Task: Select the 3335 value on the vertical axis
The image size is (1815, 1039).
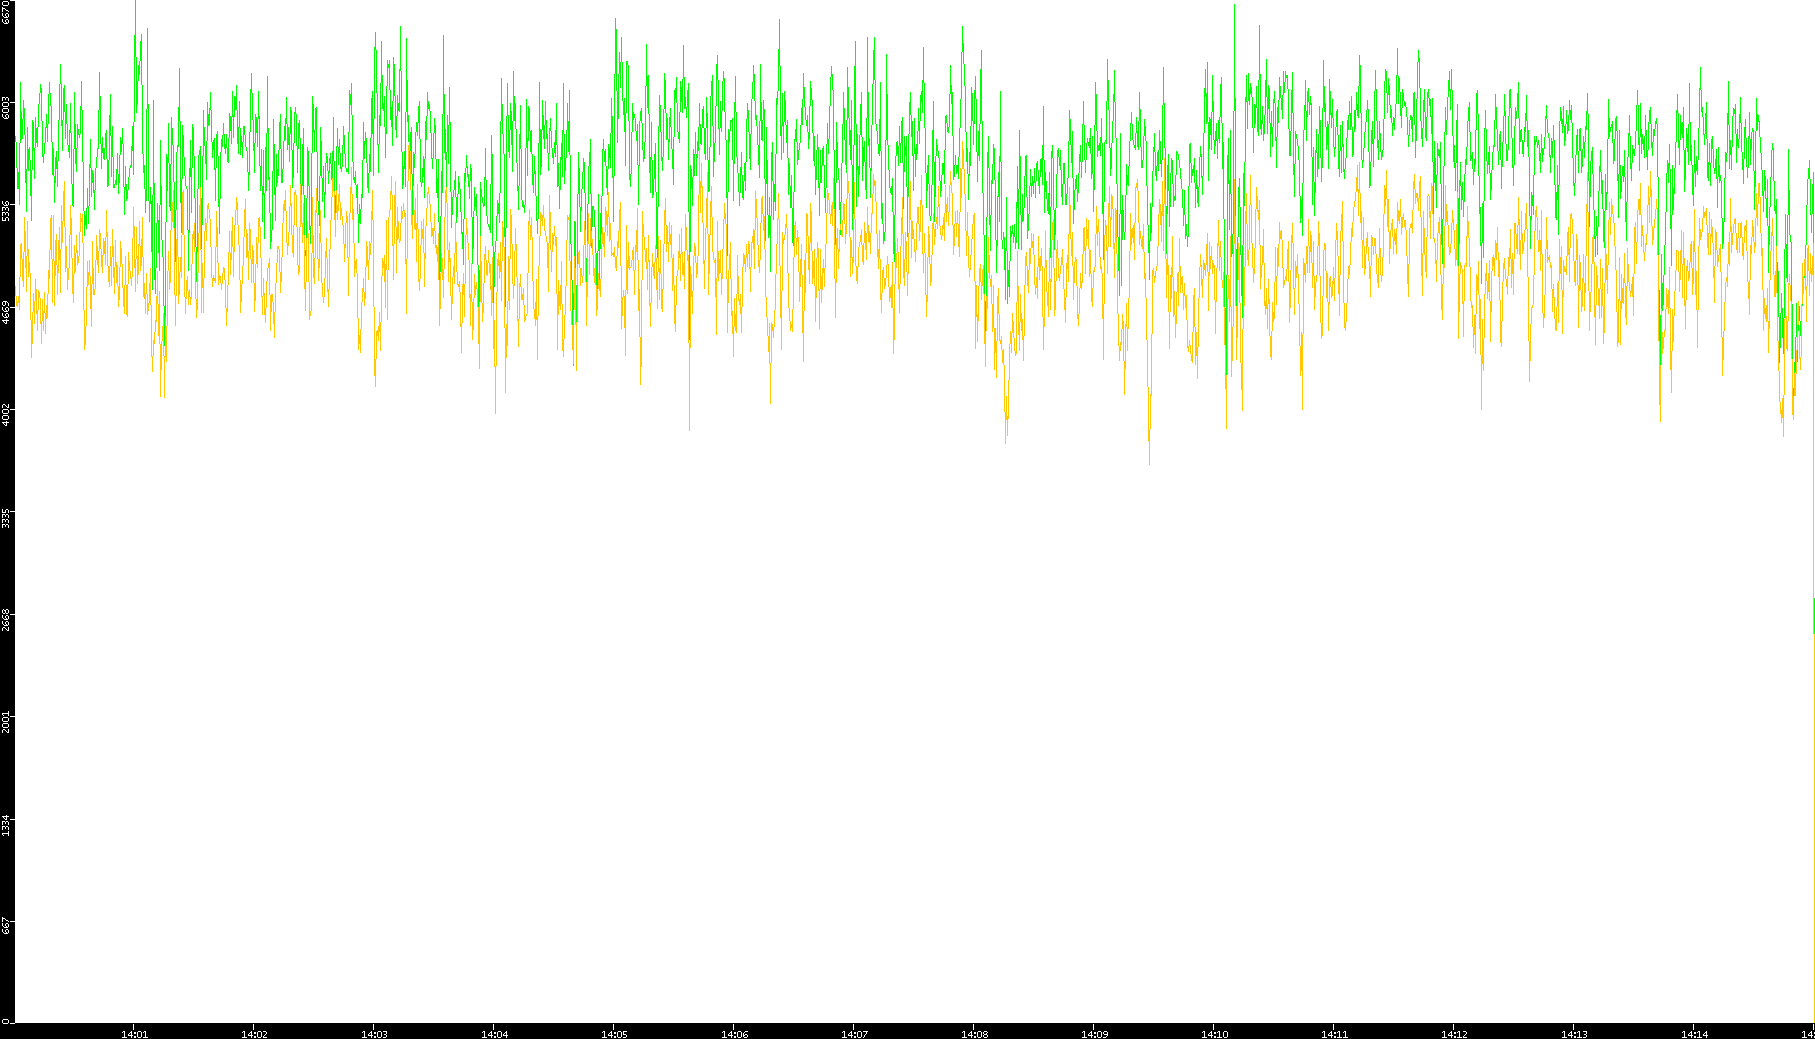Action: (x=7, y=517)
